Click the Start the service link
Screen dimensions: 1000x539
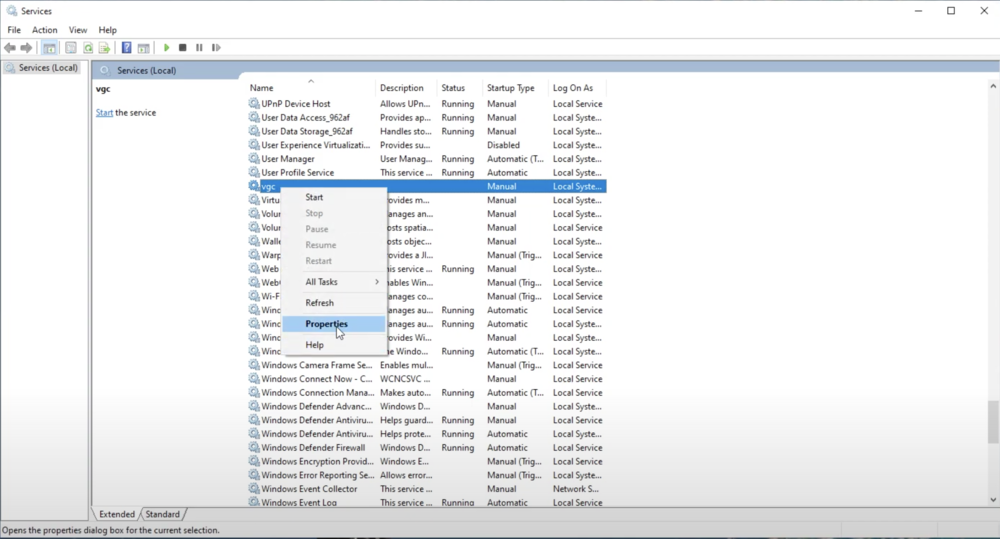click(104, 113)
